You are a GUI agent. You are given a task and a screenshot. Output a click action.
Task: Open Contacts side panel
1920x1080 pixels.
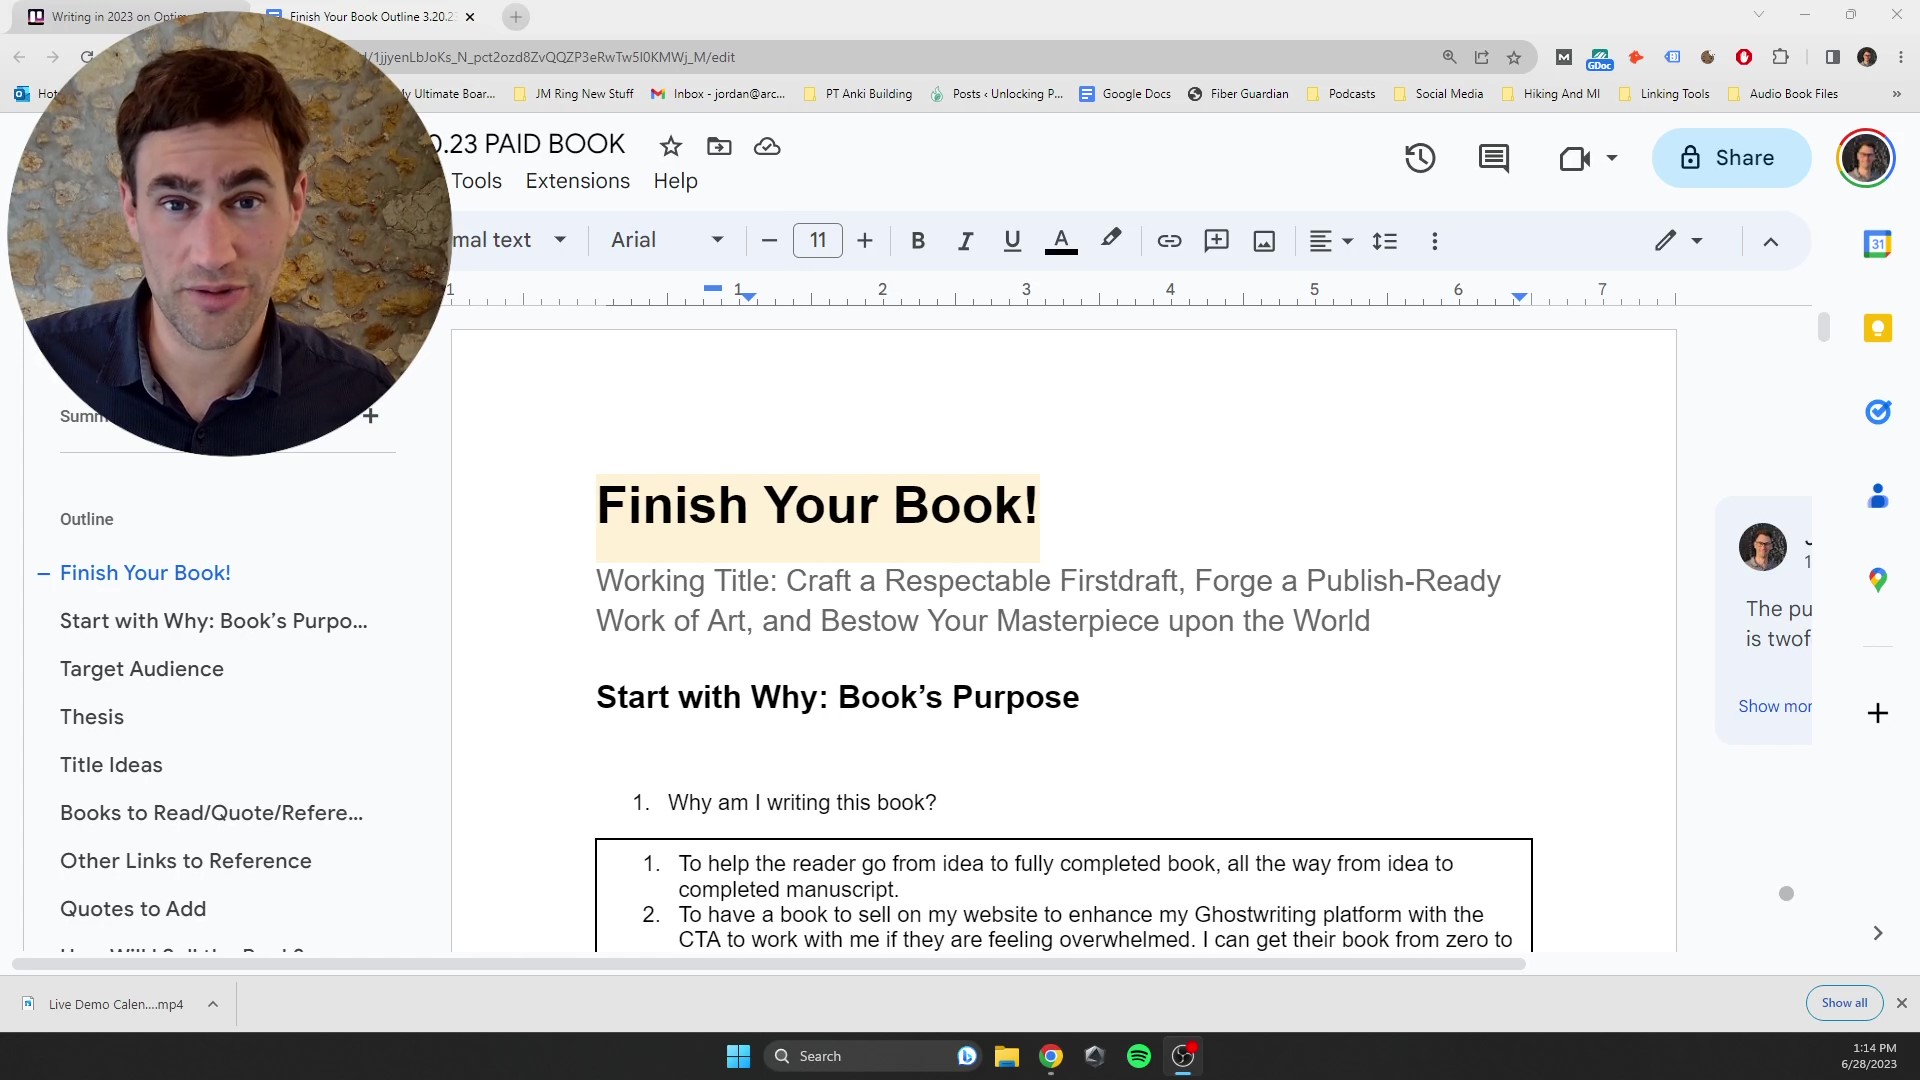coord(1877,496)
